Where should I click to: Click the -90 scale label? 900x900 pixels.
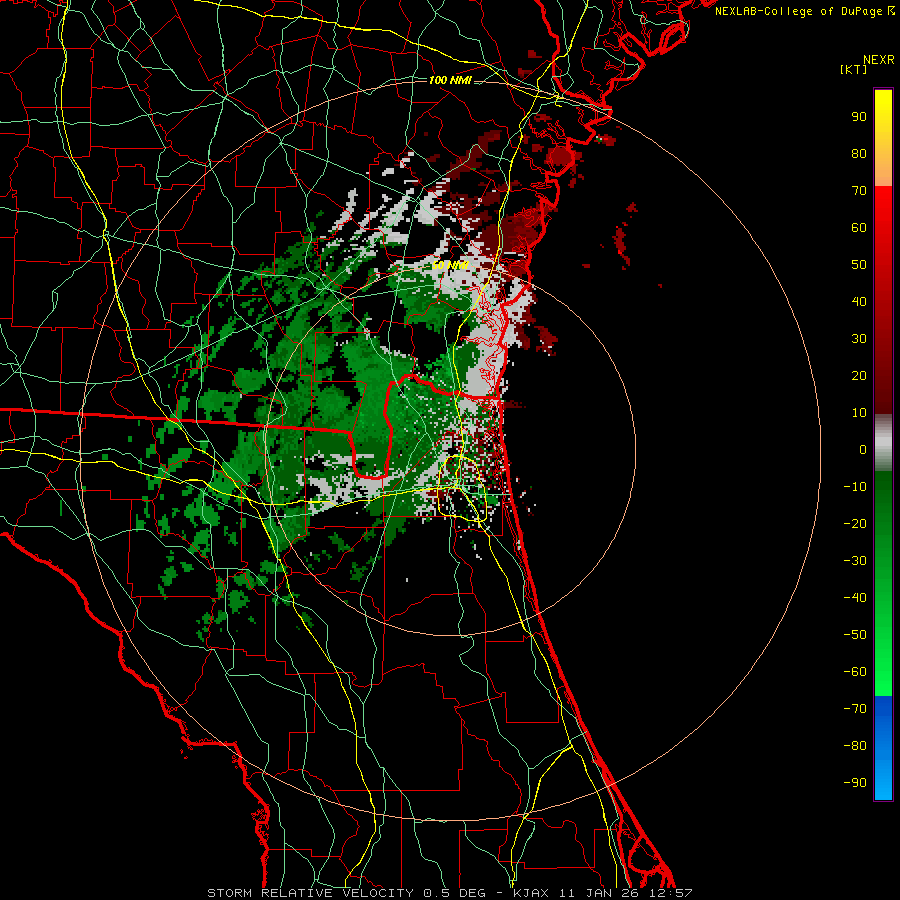(x=855, y=783)
